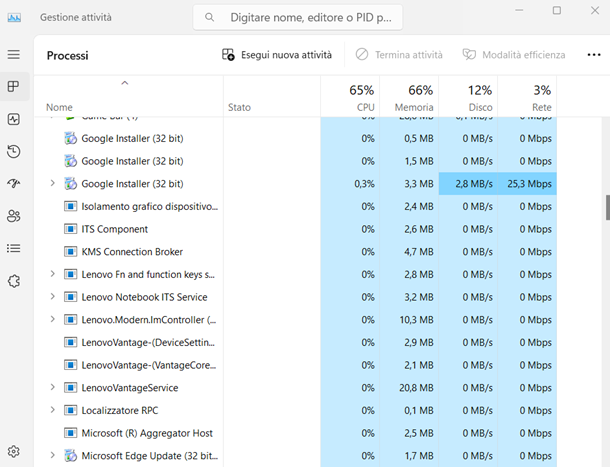Click the KMS Connection Broker process icon

(x=70, y=252)
